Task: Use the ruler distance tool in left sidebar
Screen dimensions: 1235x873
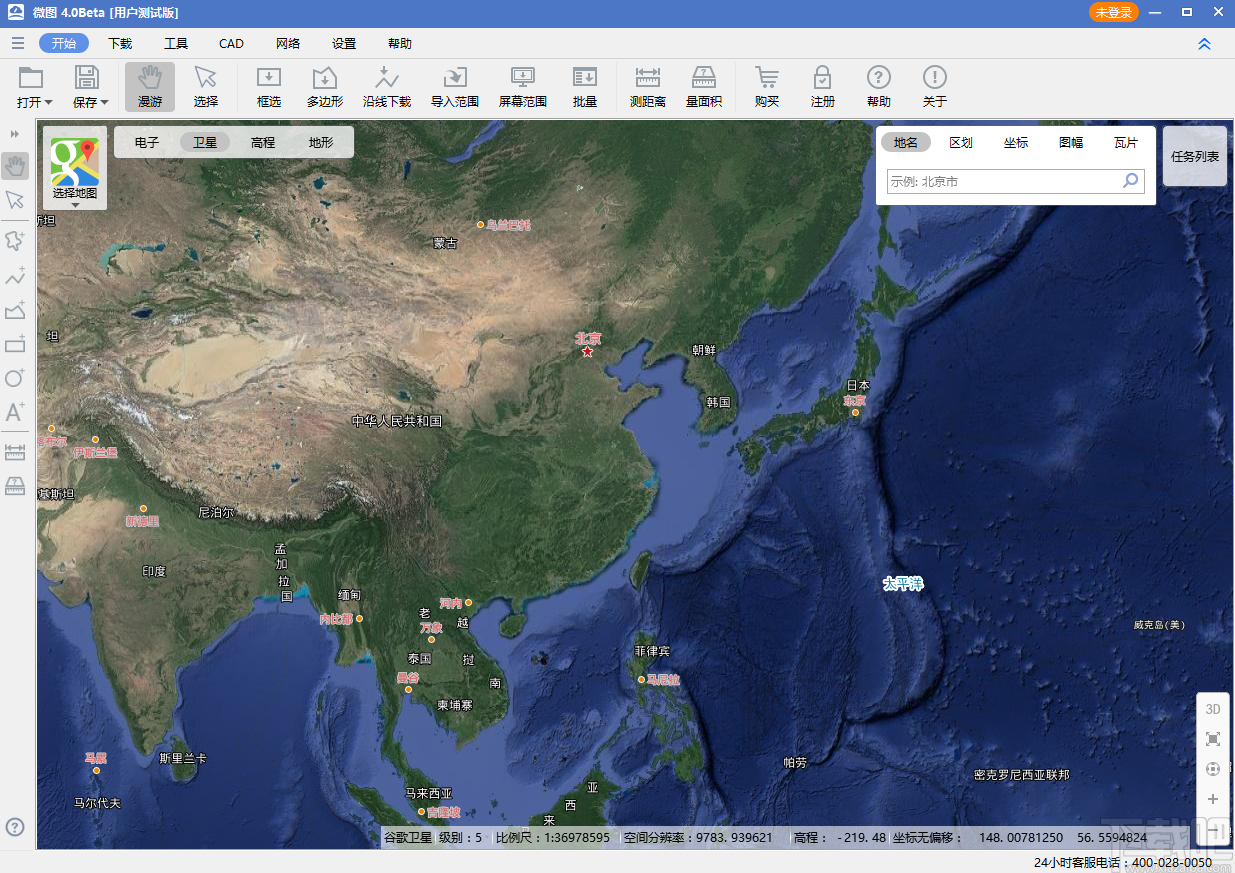Action: (15, 452)
